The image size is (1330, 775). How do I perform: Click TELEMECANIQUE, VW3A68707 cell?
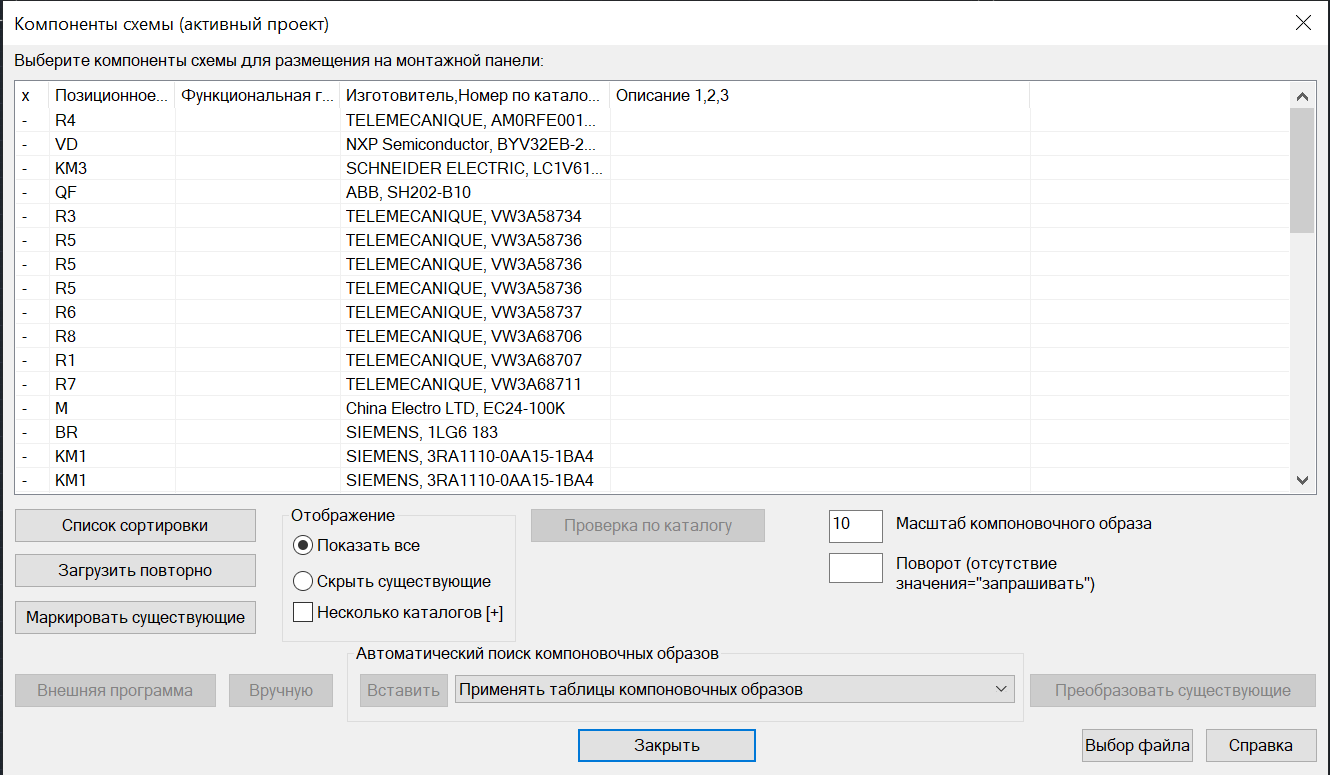click(475, 360)
